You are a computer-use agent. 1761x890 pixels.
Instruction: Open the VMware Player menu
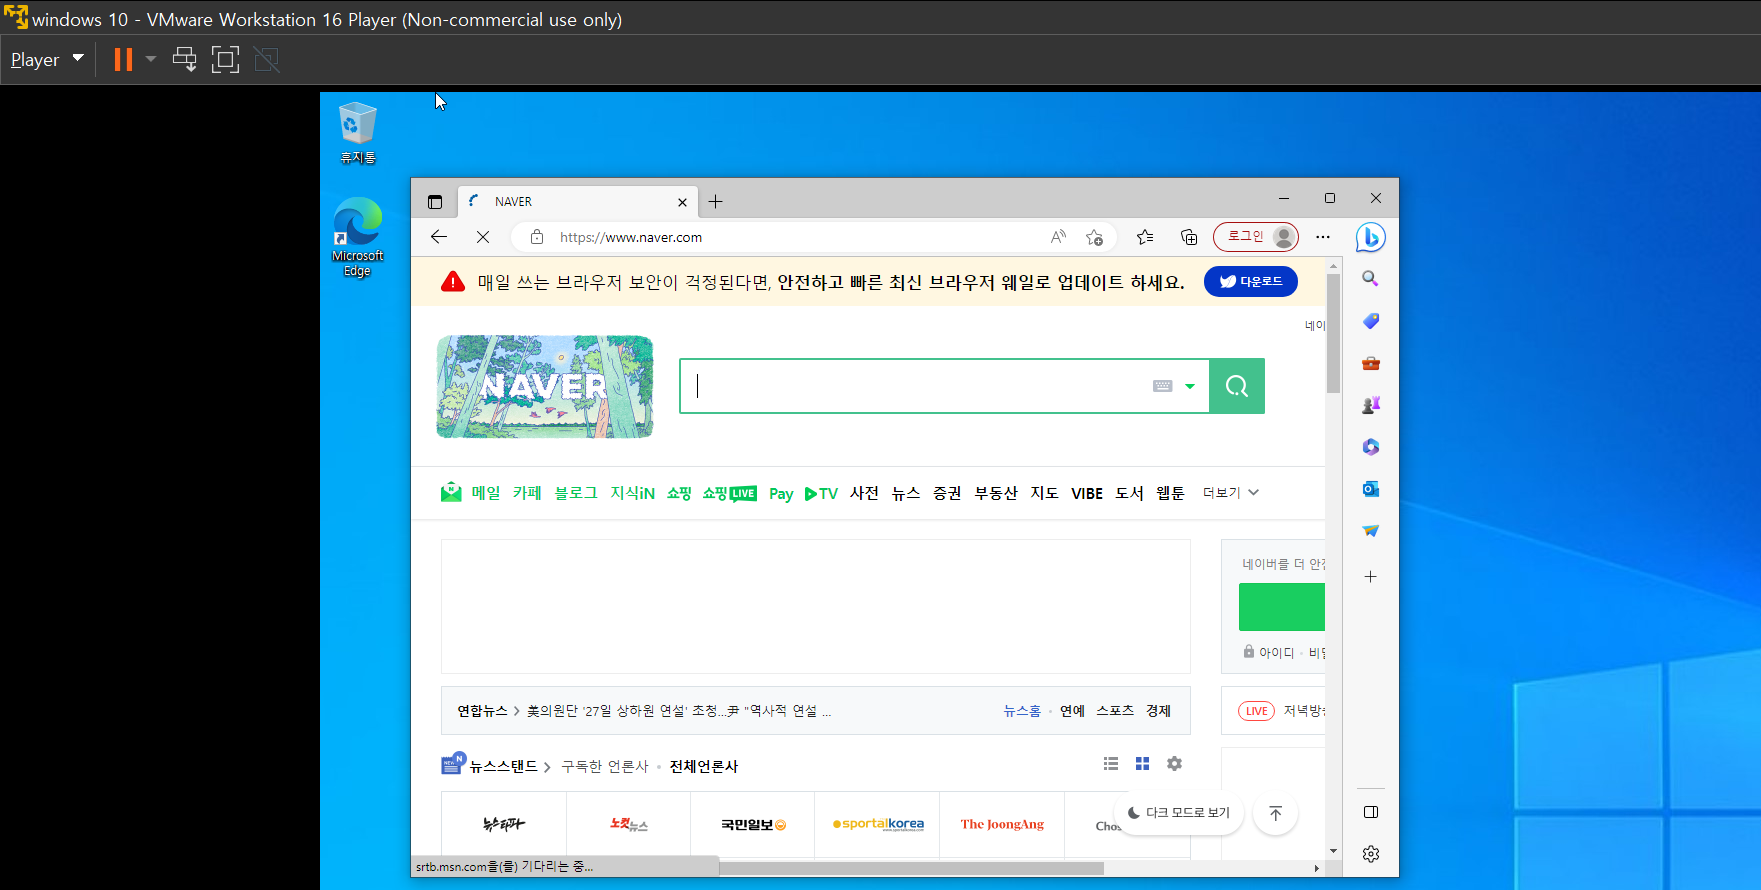(47, 60)
